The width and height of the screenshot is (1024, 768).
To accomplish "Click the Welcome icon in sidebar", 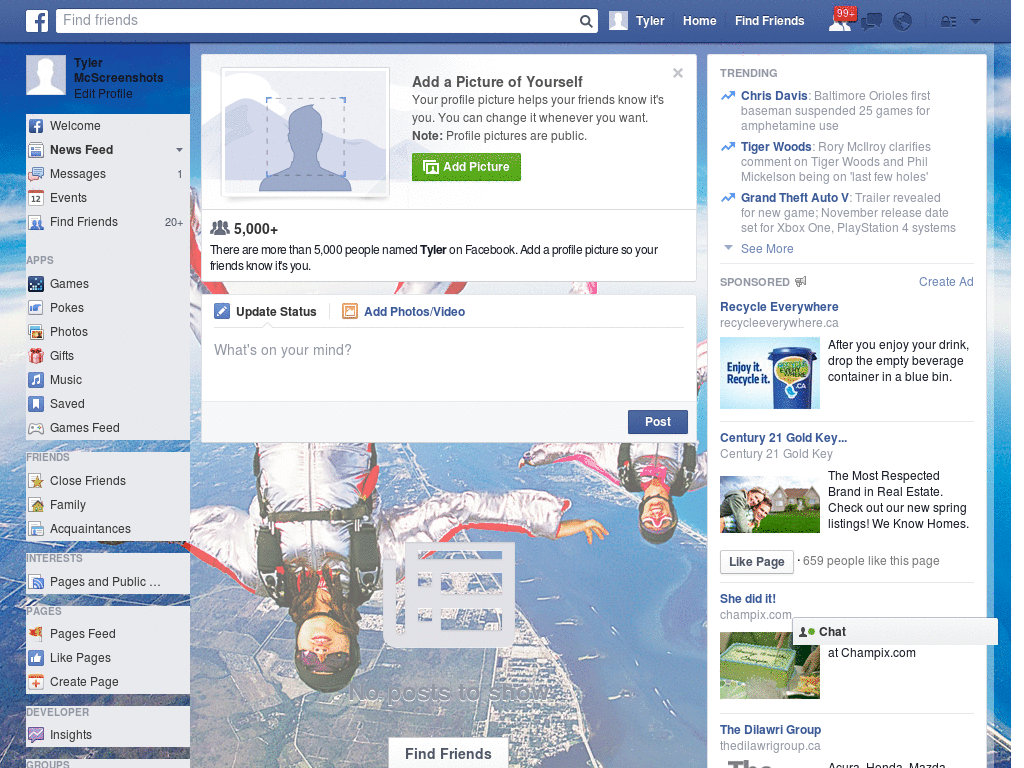I will coord(36,126).
